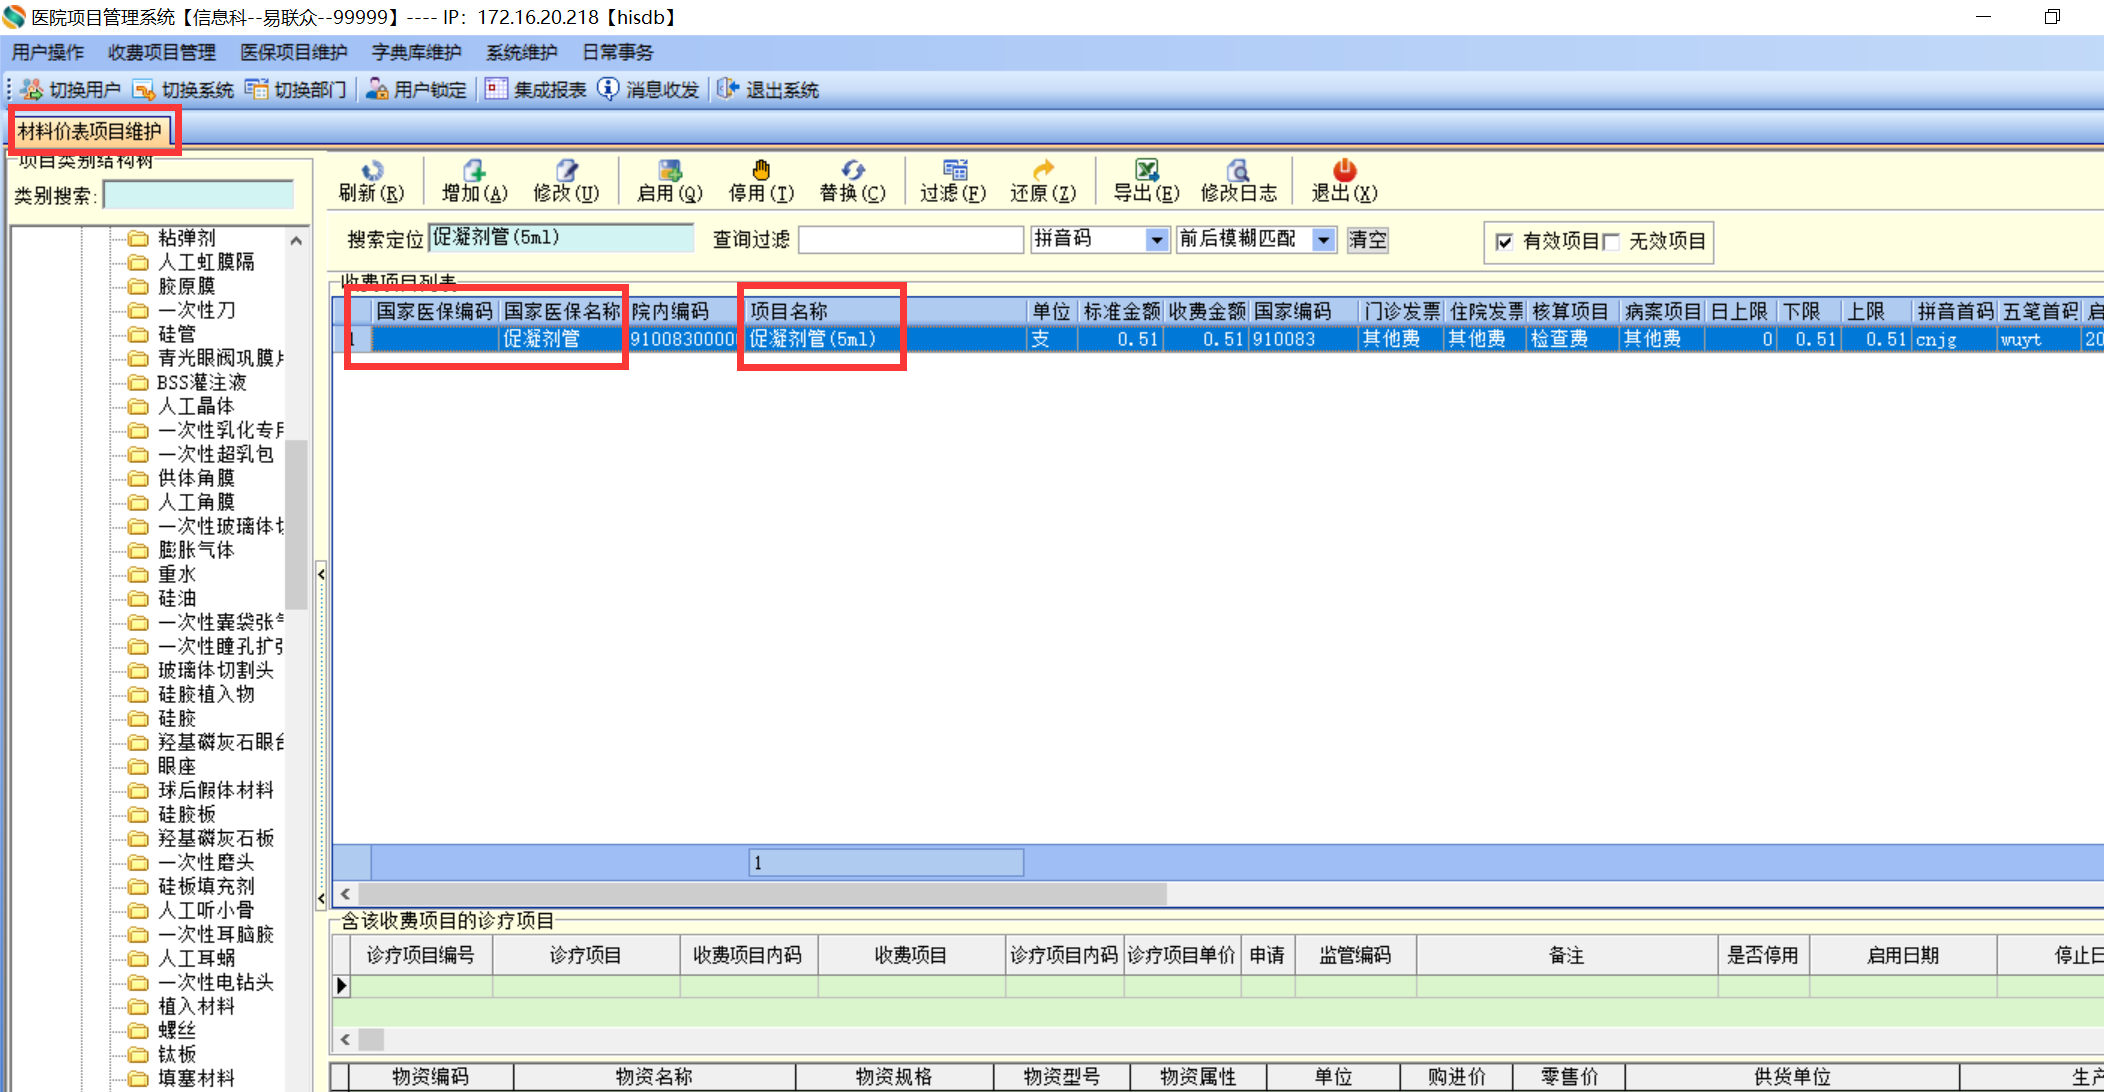Click 切换用户 in the top toolbar
The height and width of the screenshot is (1092, 2104).
pyautogui.click(x=71, y=90)
